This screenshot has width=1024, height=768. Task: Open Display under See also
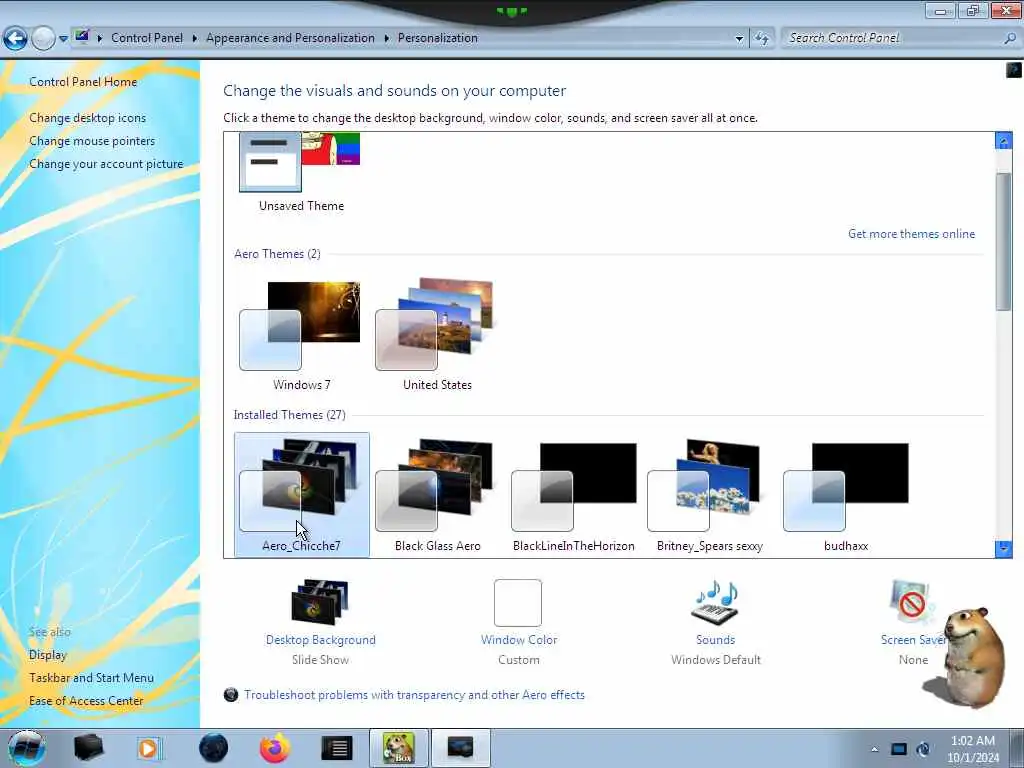(48, 654)
